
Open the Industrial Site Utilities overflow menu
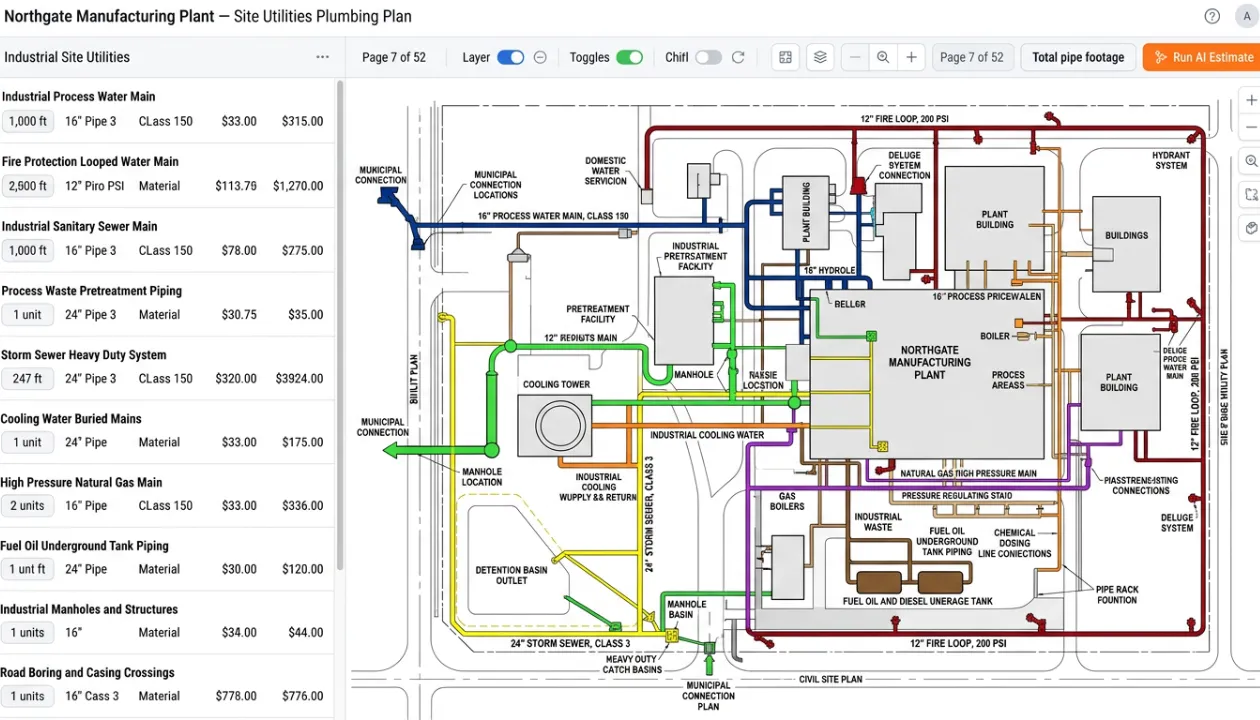coord(322,57)
